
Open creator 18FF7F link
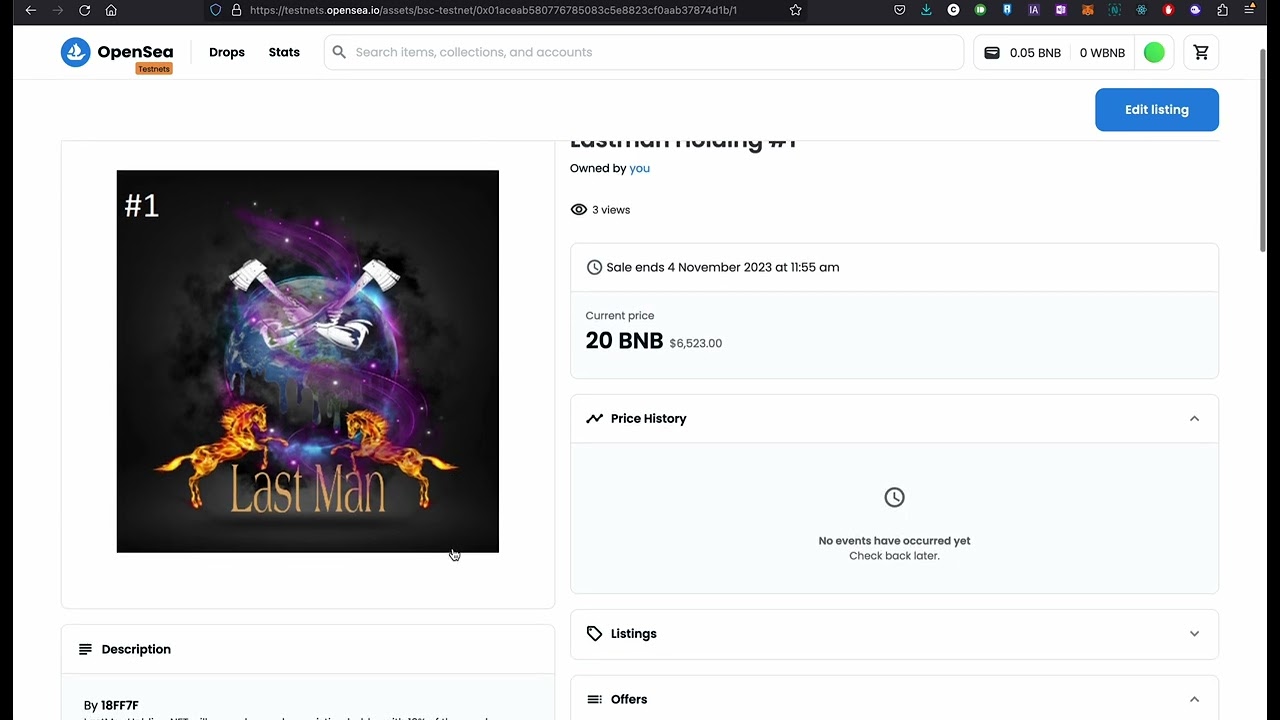pos(120,705)
